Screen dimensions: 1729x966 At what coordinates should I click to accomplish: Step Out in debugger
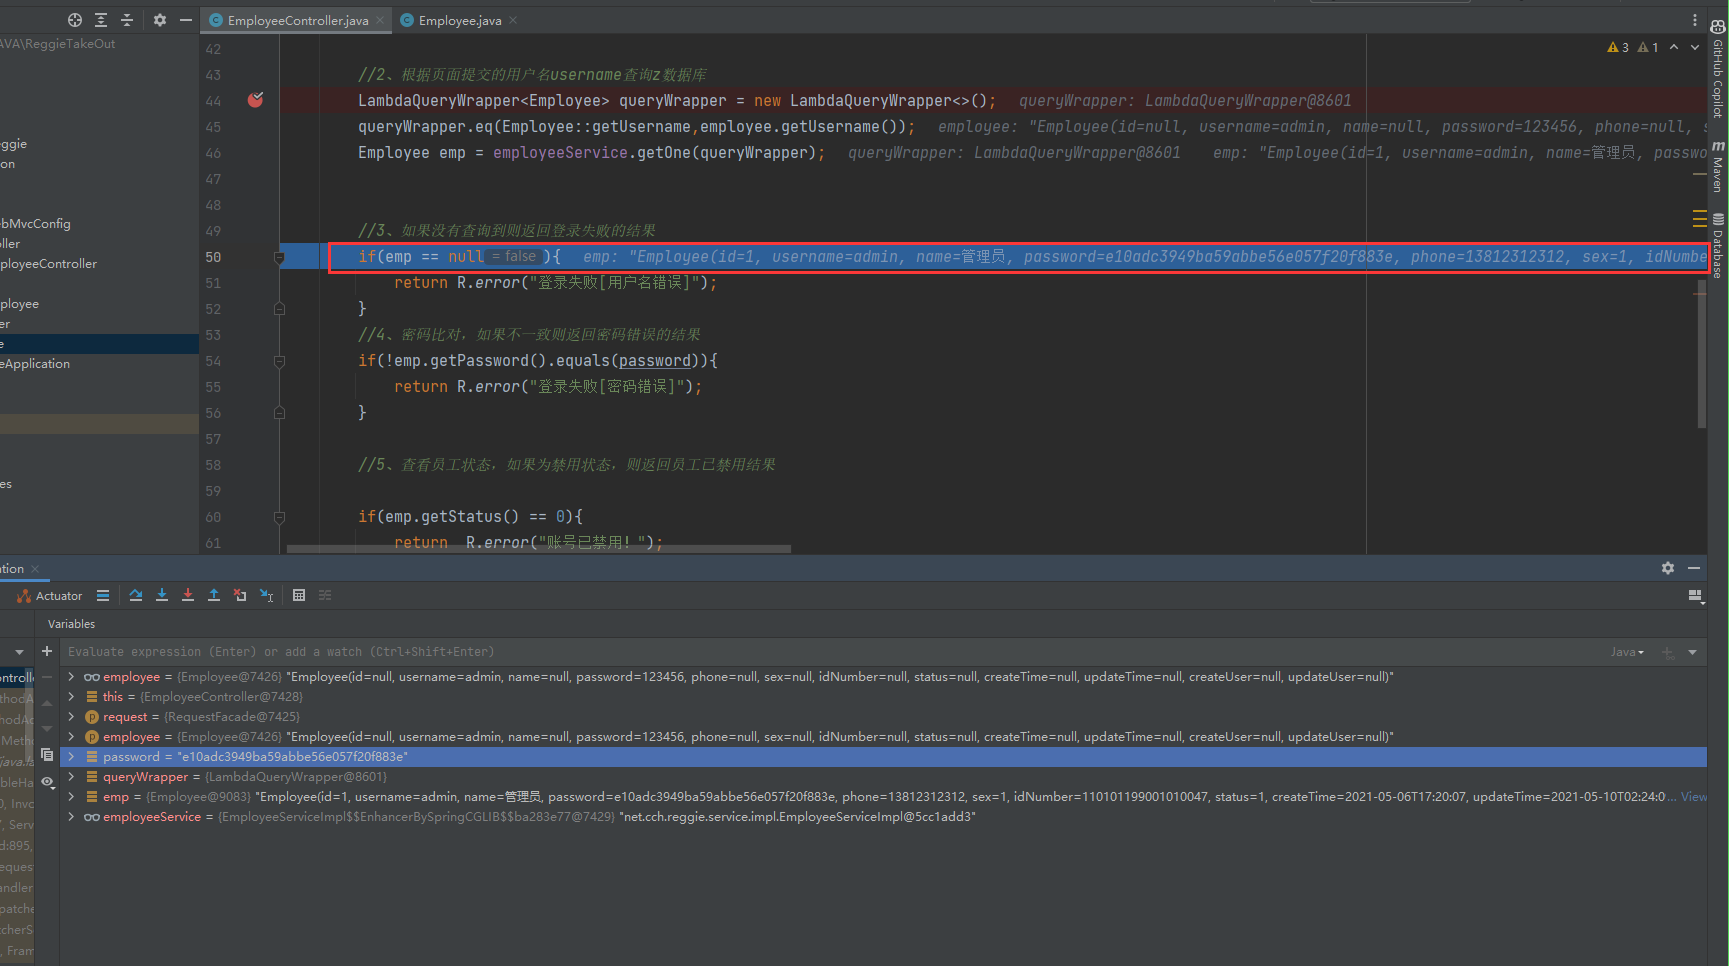coord(214,595)
